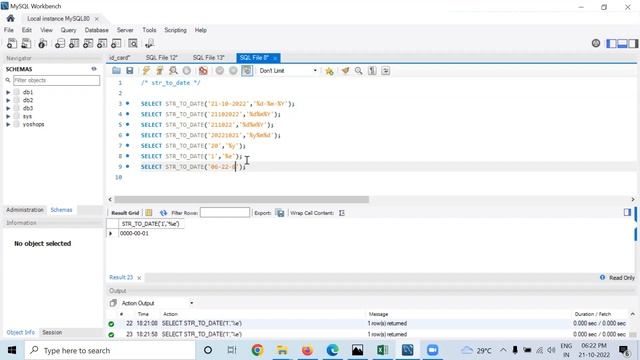
Task: Open Excel from the Windows taskbar
Action: tap(382, 350)
